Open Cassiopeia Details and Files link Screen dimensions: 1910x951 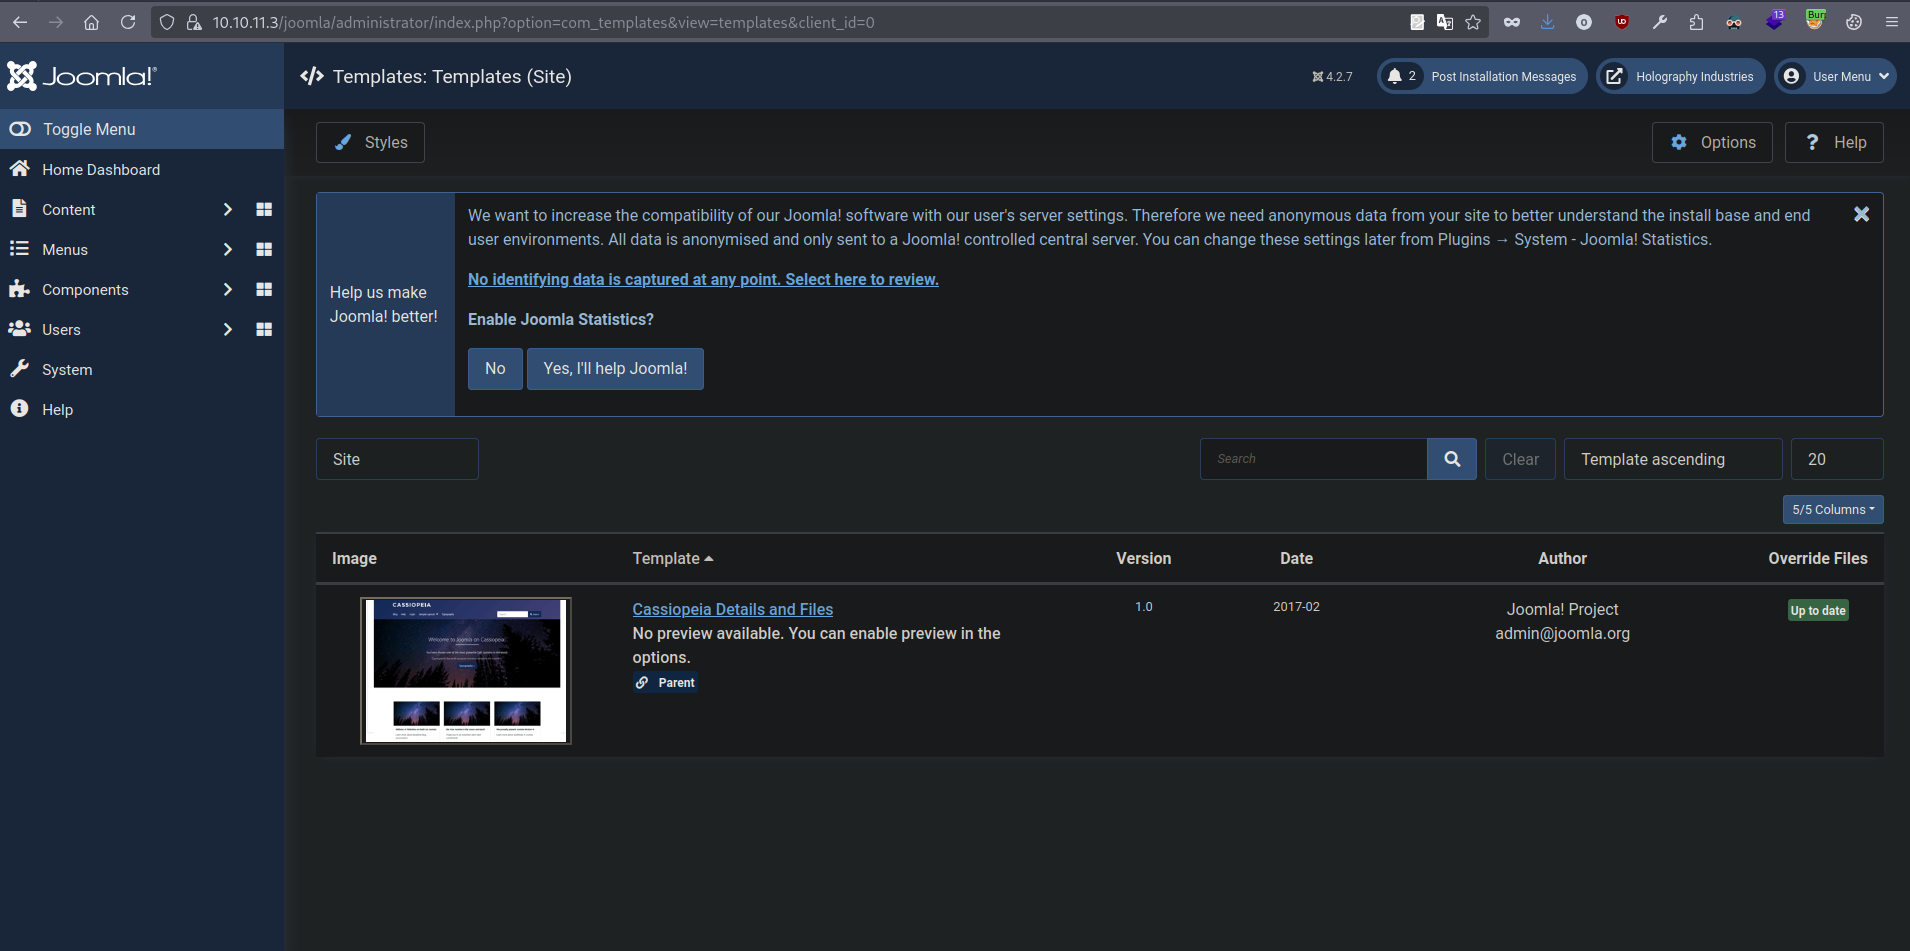[x=732, y=609]
